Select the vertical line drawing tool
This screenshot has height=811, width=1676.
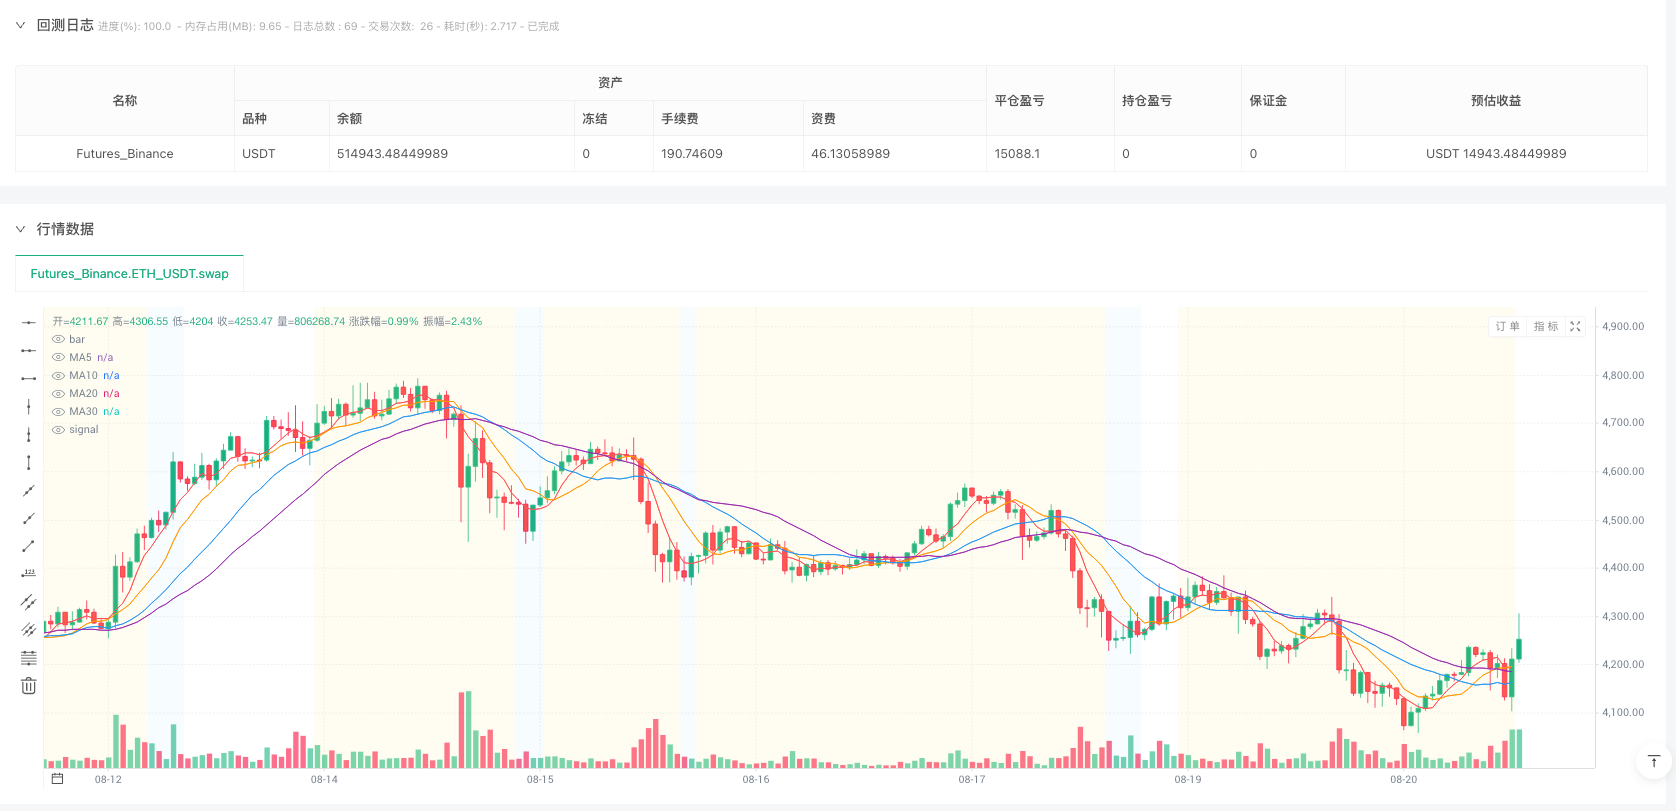(x=28, y=405)
